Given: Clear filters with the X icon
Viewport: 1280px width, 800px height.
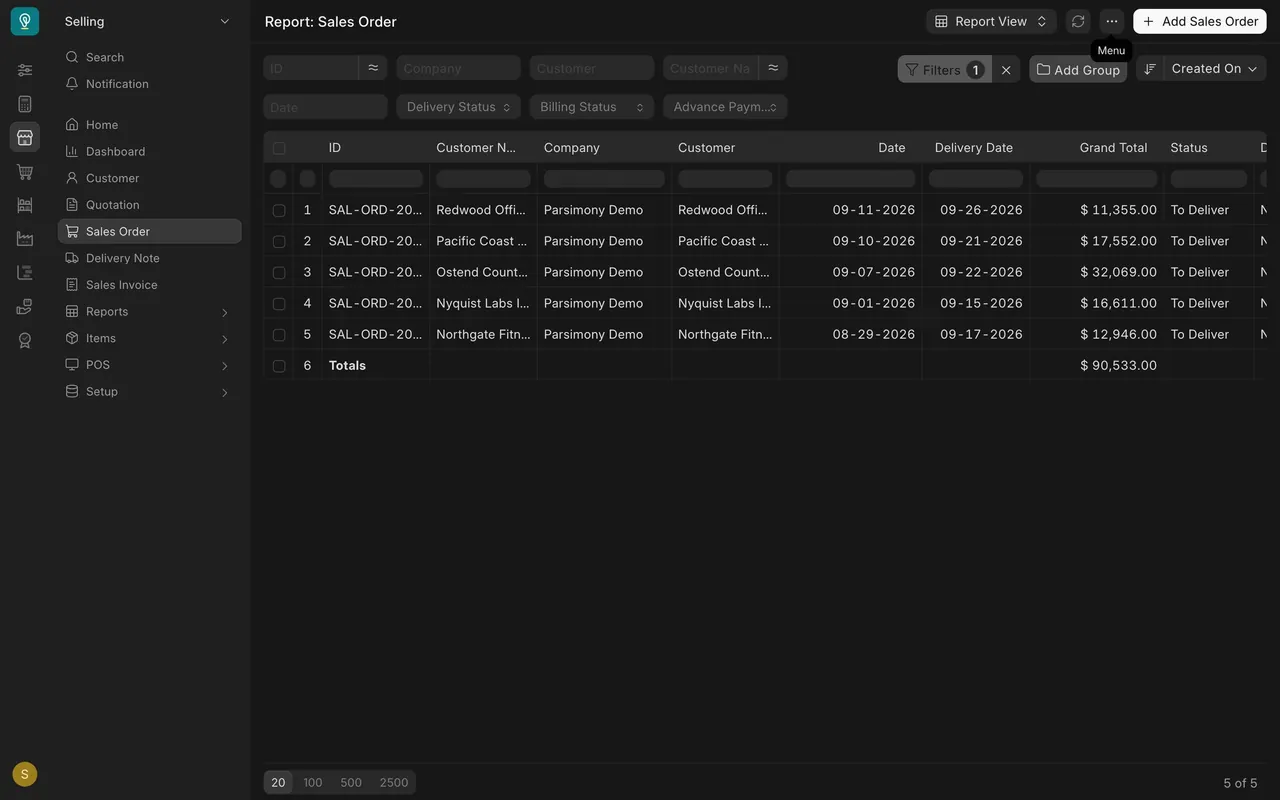Looking at the screenshot, I should click(x=1006, y=69).
